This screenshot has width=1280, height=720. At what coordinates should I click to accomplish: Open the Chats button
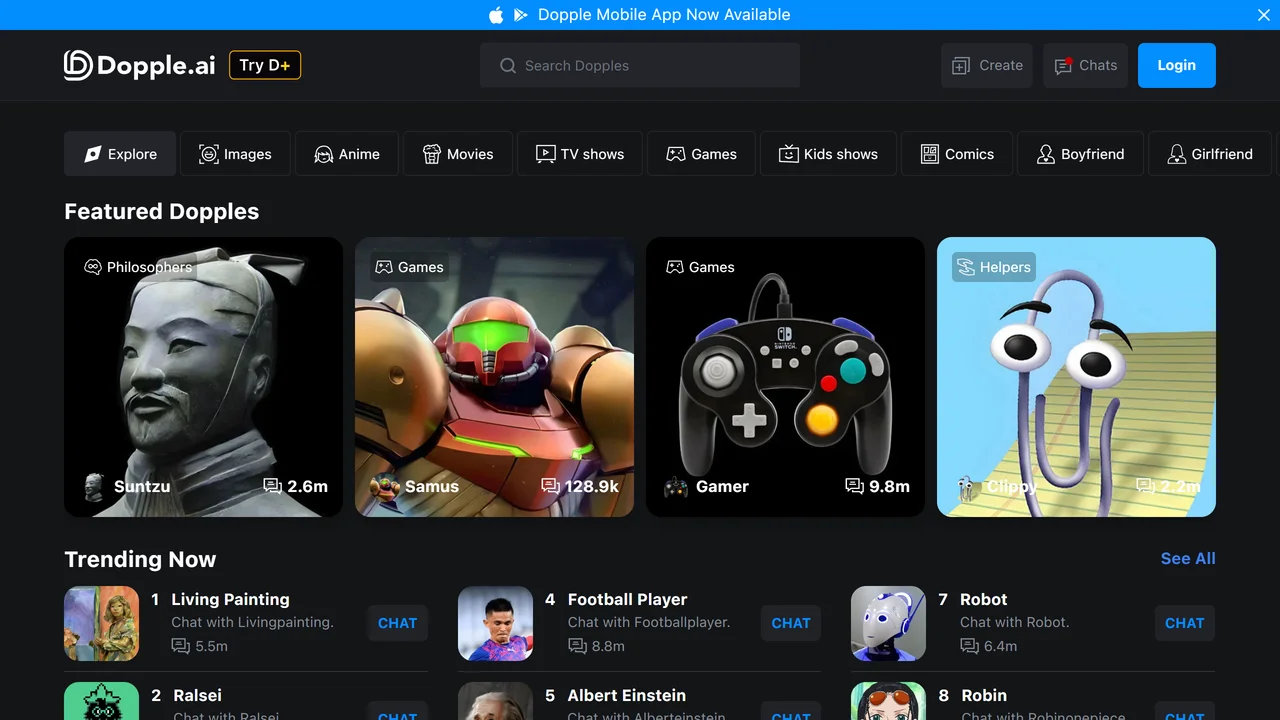point(1085,65)
